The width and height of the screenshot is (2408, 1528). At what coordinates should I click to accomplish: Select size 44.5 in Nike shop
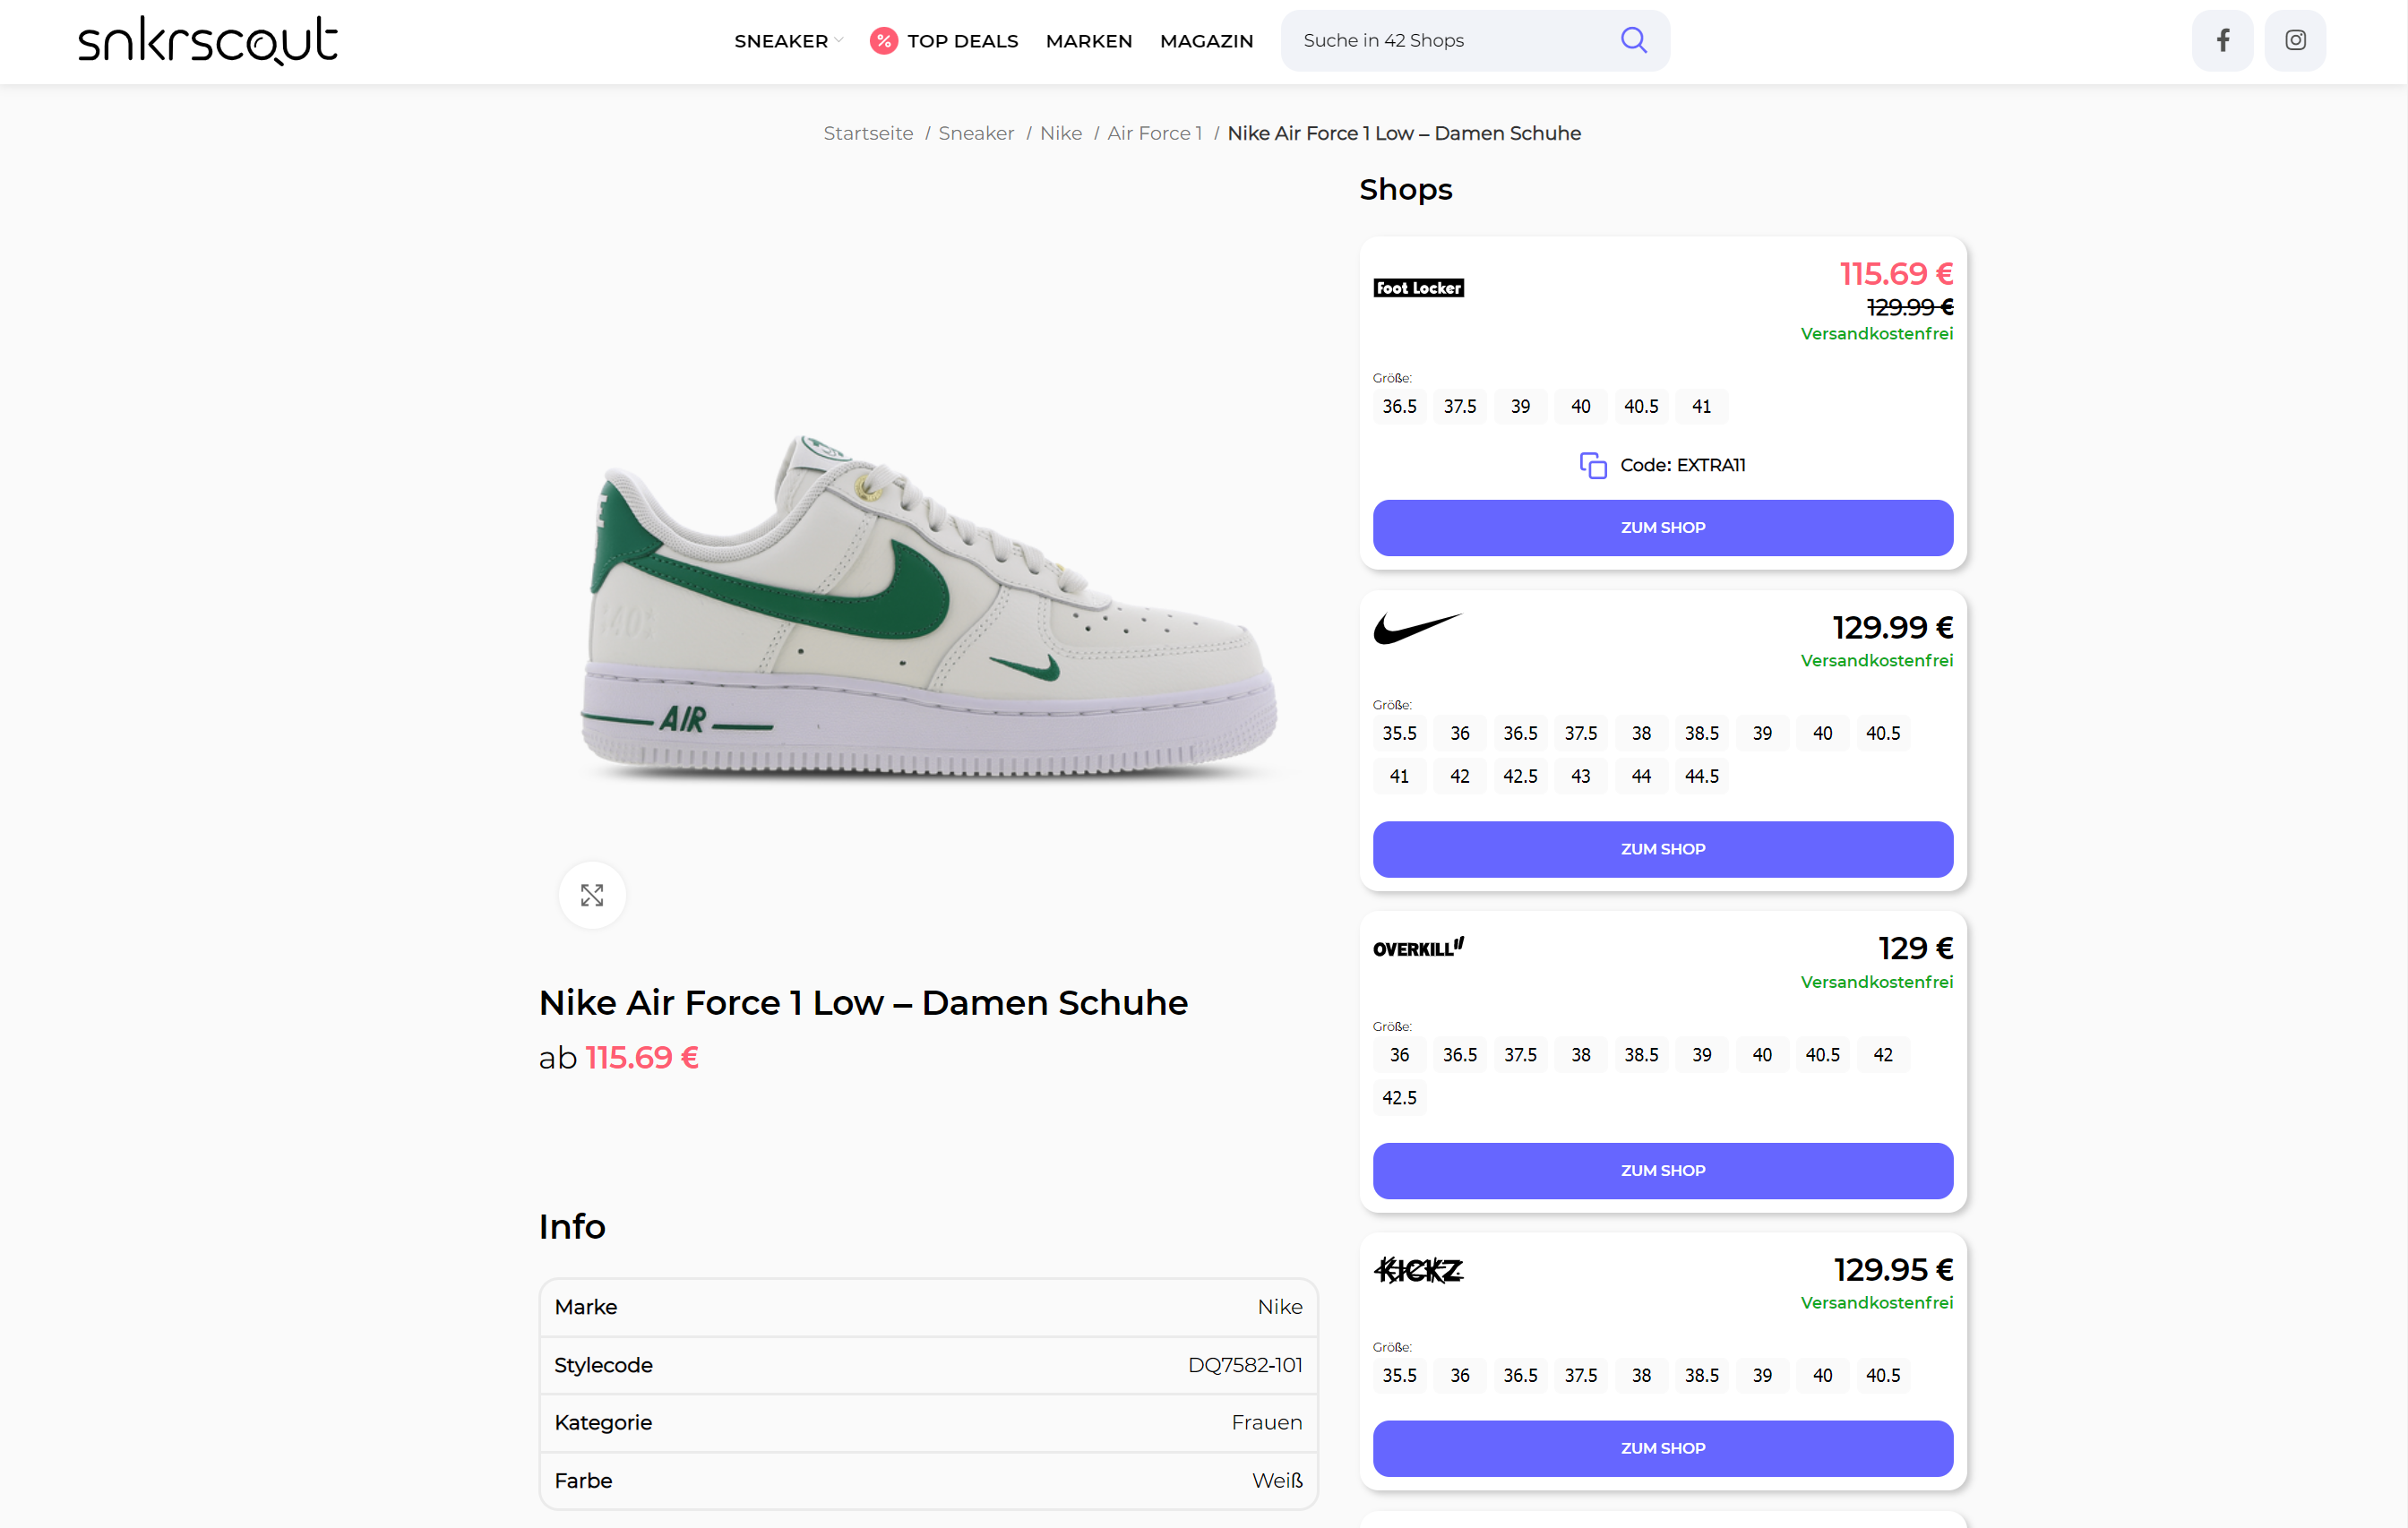(1701, 776)
